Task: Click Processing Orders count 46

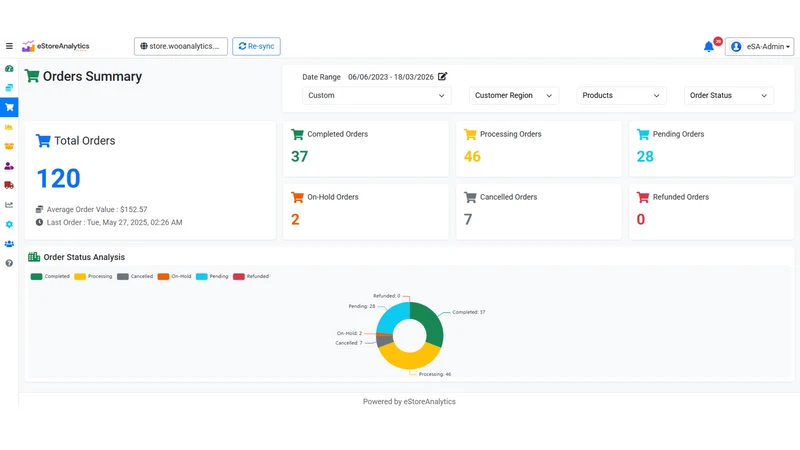Action: [x=472, y=157]
